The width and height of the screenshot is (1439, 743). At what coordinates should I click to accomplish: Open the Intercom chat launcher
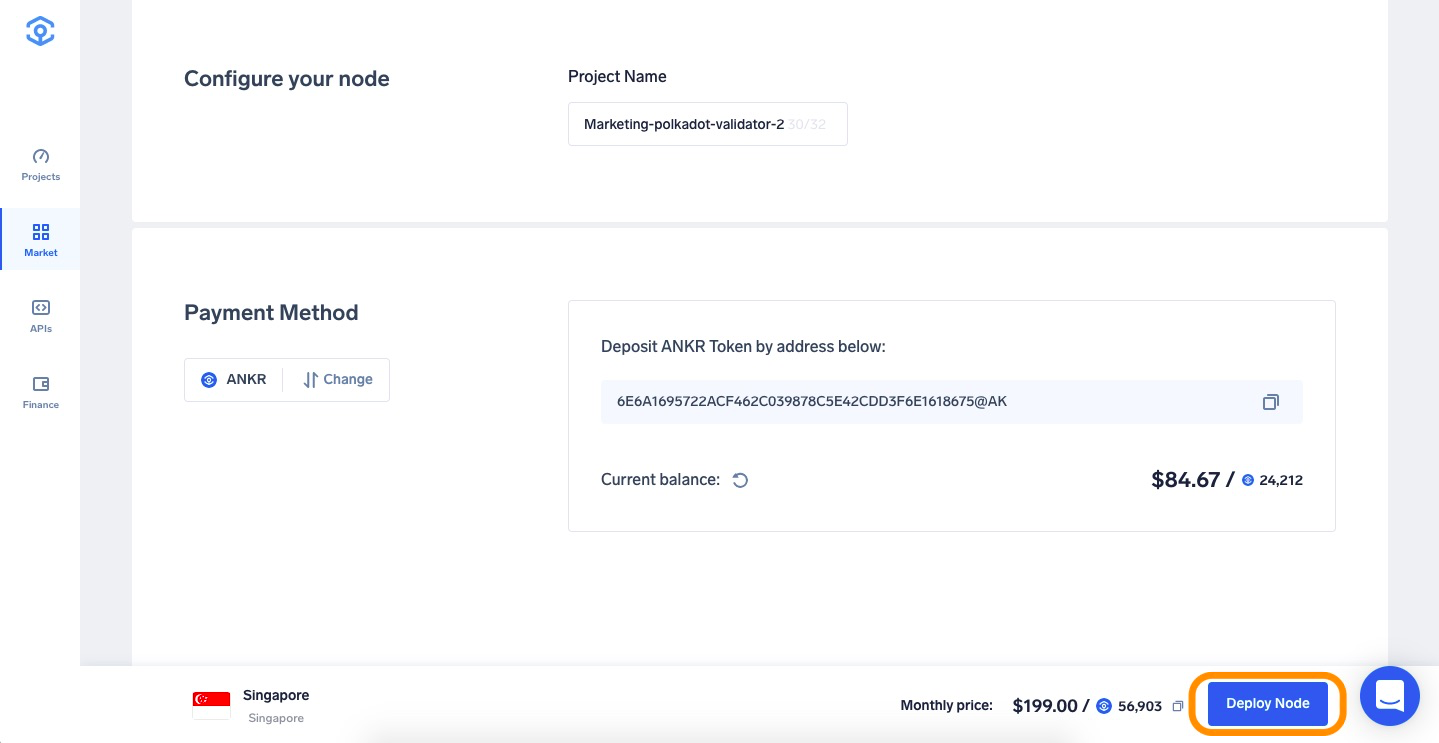1390,696
